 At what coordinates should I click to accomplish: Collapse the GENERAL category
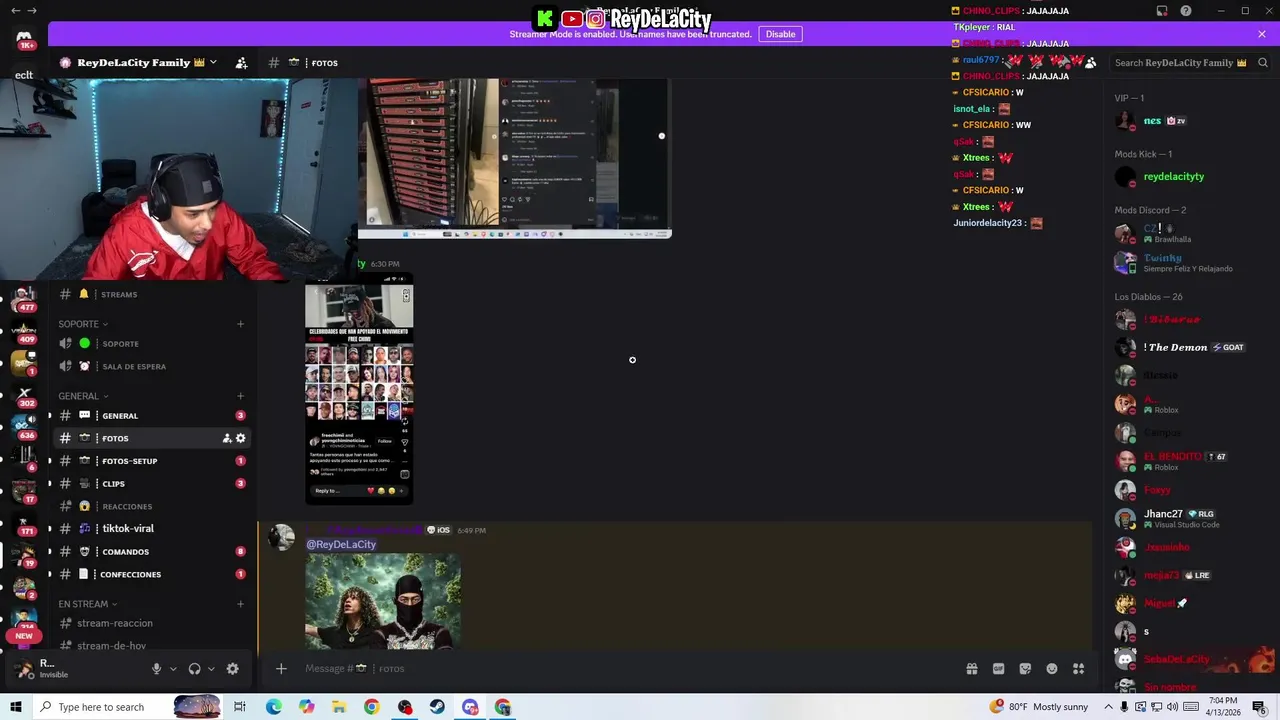[83, 396]
